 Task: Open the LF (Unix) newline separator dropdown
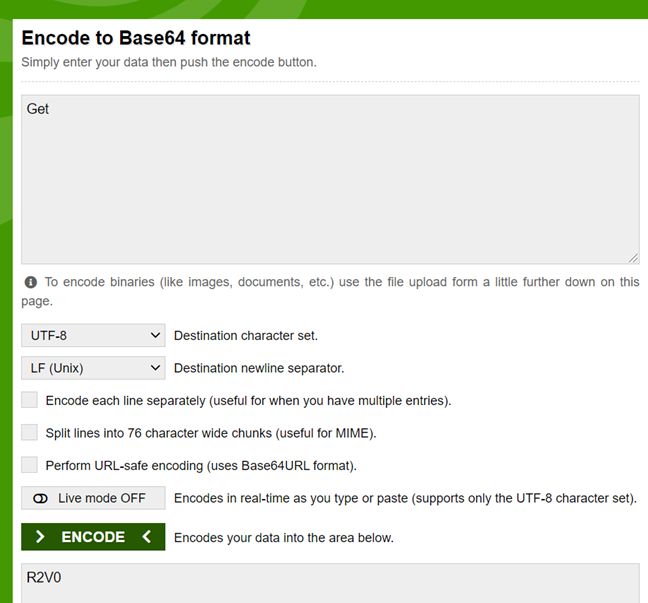point(93,368)
